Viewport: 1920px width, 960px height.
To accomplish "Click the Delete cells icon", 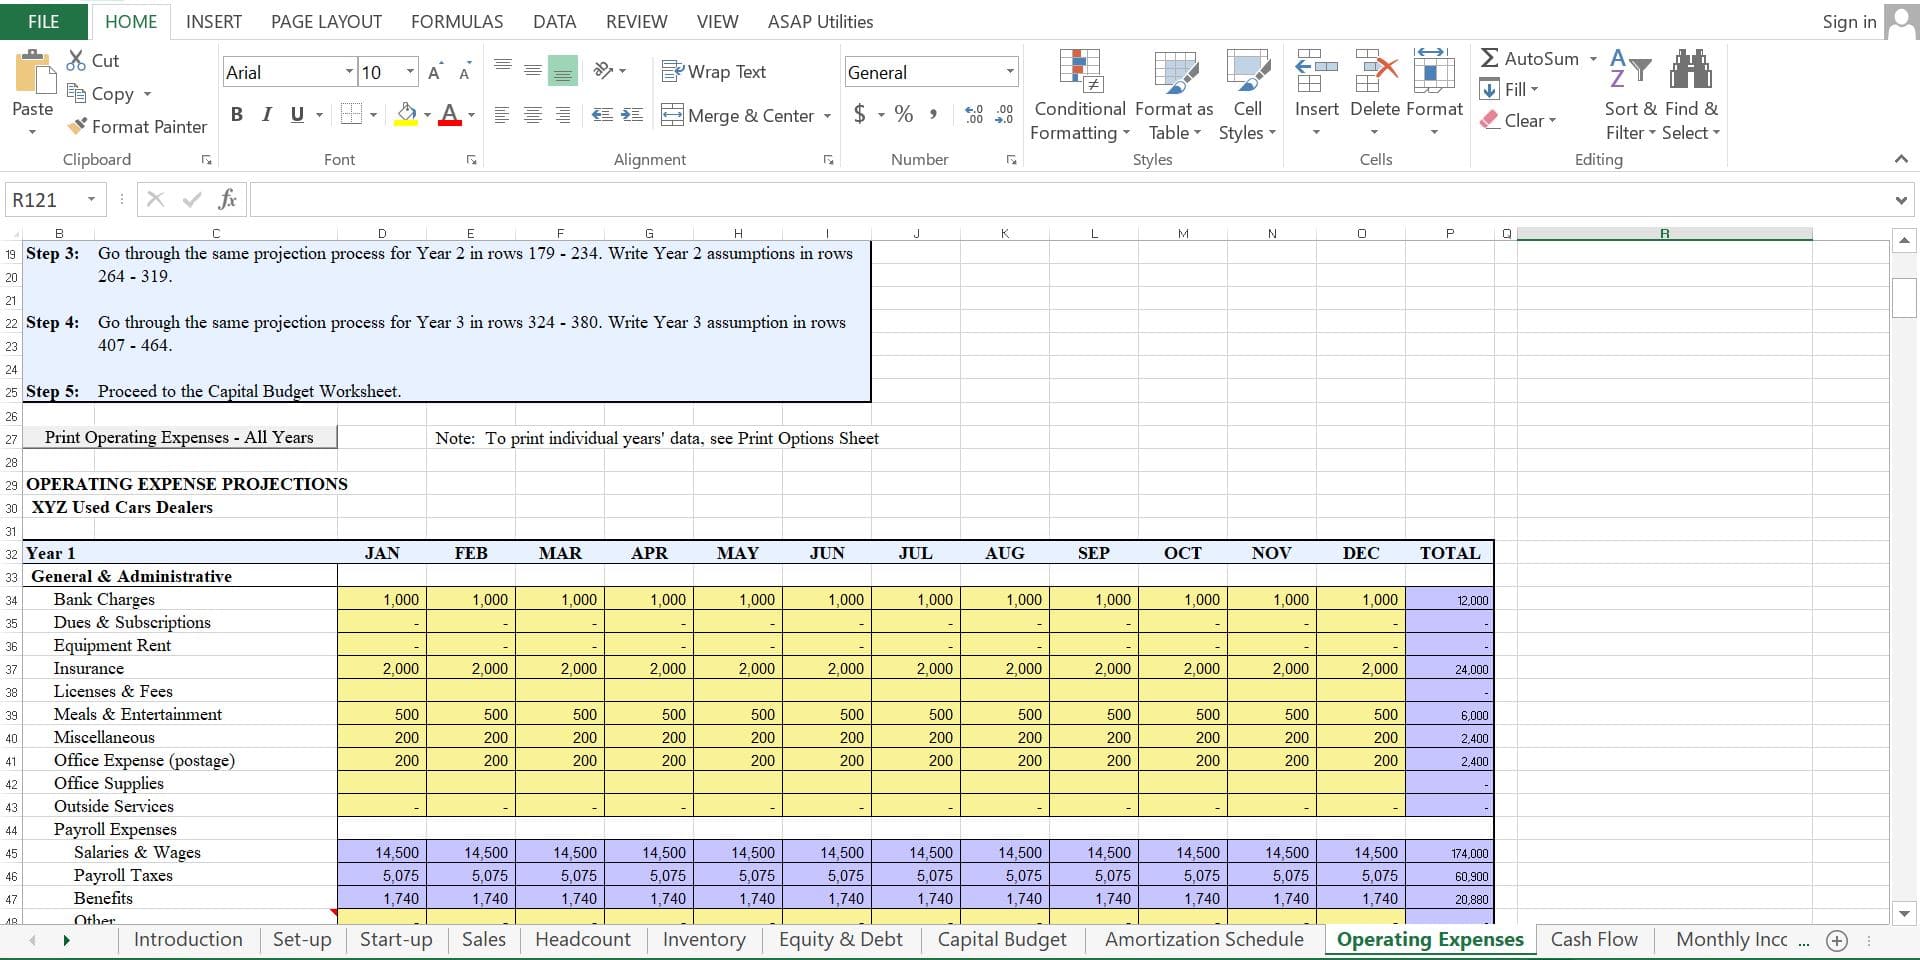I will [1375, 70].
